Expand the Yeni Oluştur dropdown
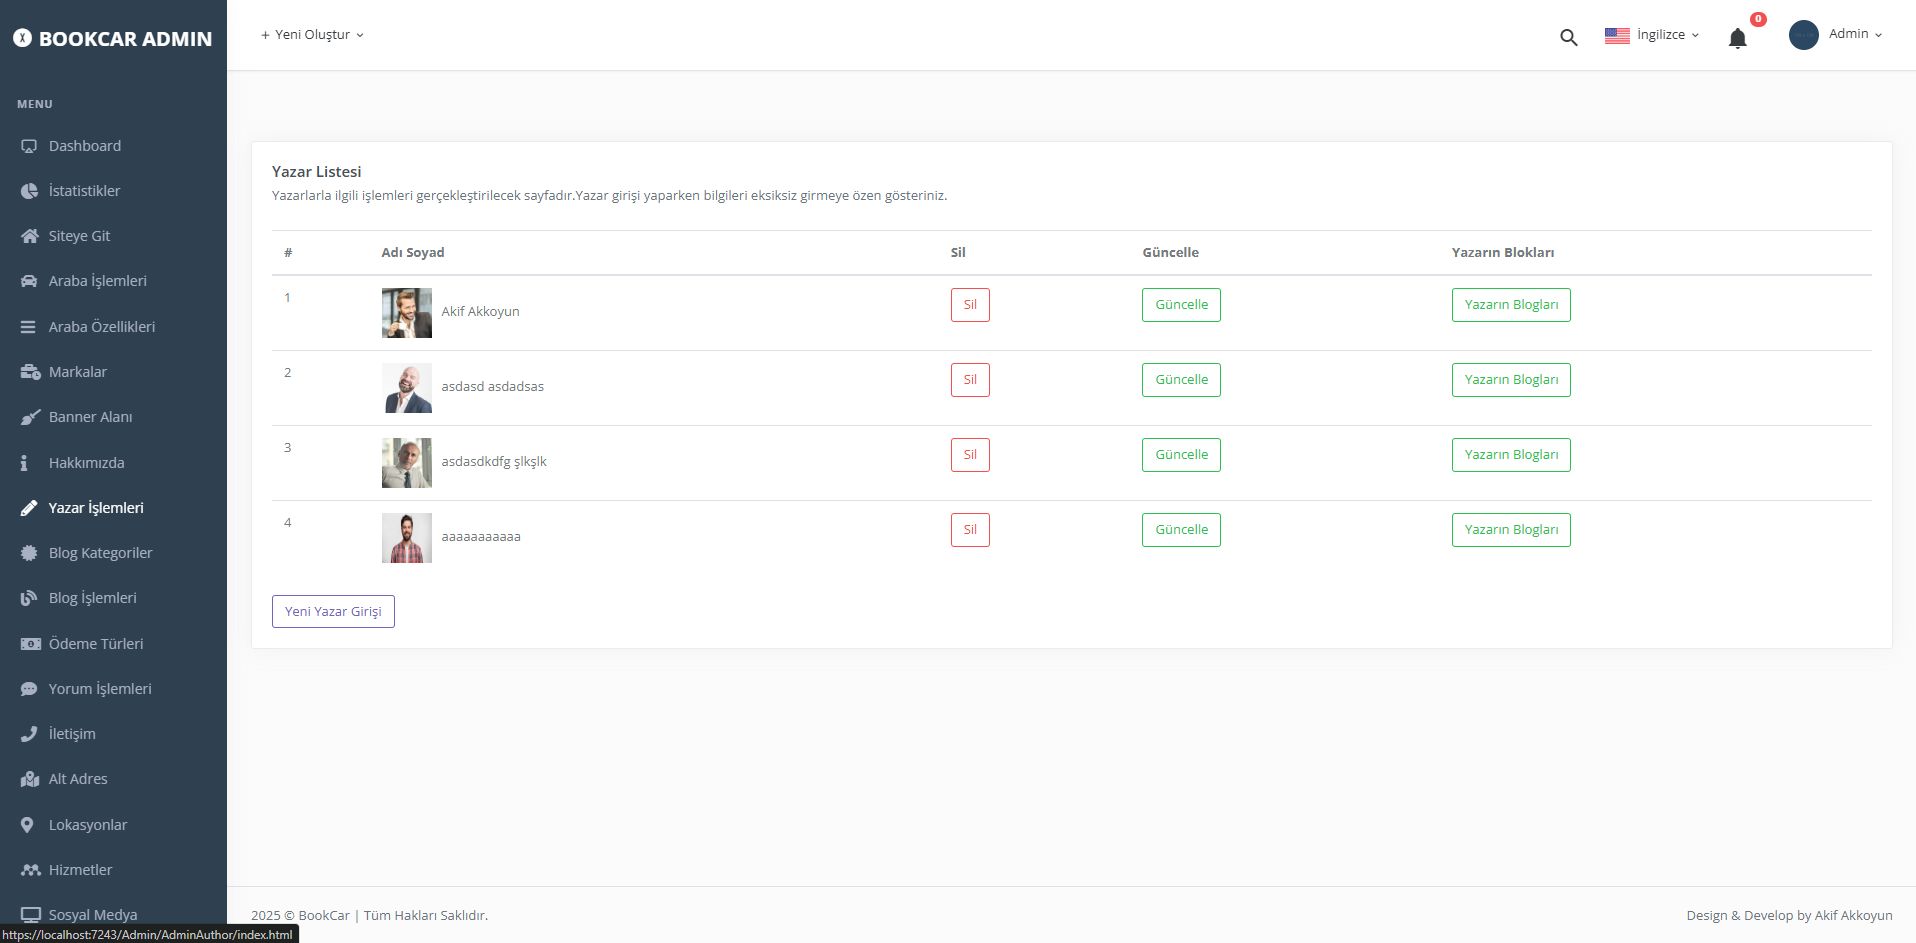Screen dimensions: 1916x943 pos(311,34)
